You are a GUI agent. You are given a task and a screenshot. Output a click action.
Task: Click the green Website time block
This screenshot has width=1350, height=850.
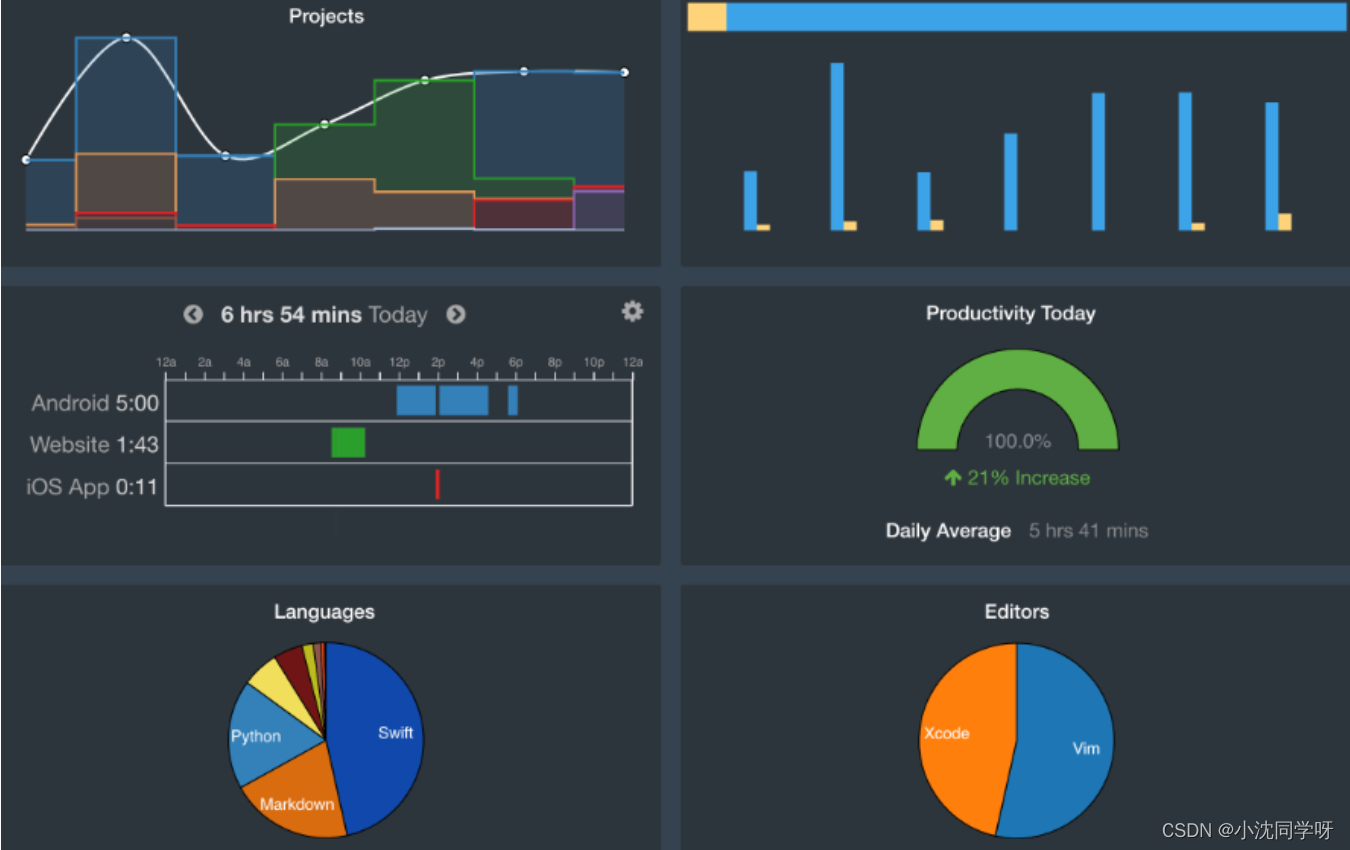[x=348, y=442]
